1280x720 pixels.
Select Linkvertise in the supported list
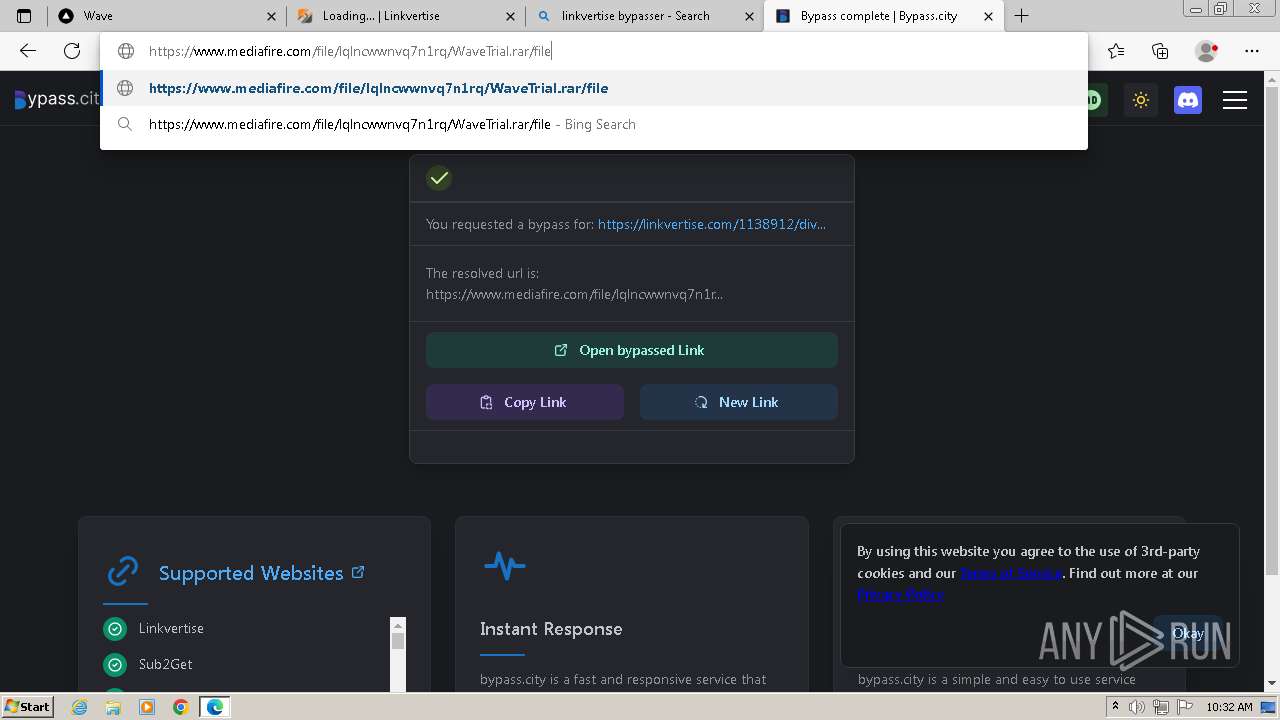pos(171,628)
